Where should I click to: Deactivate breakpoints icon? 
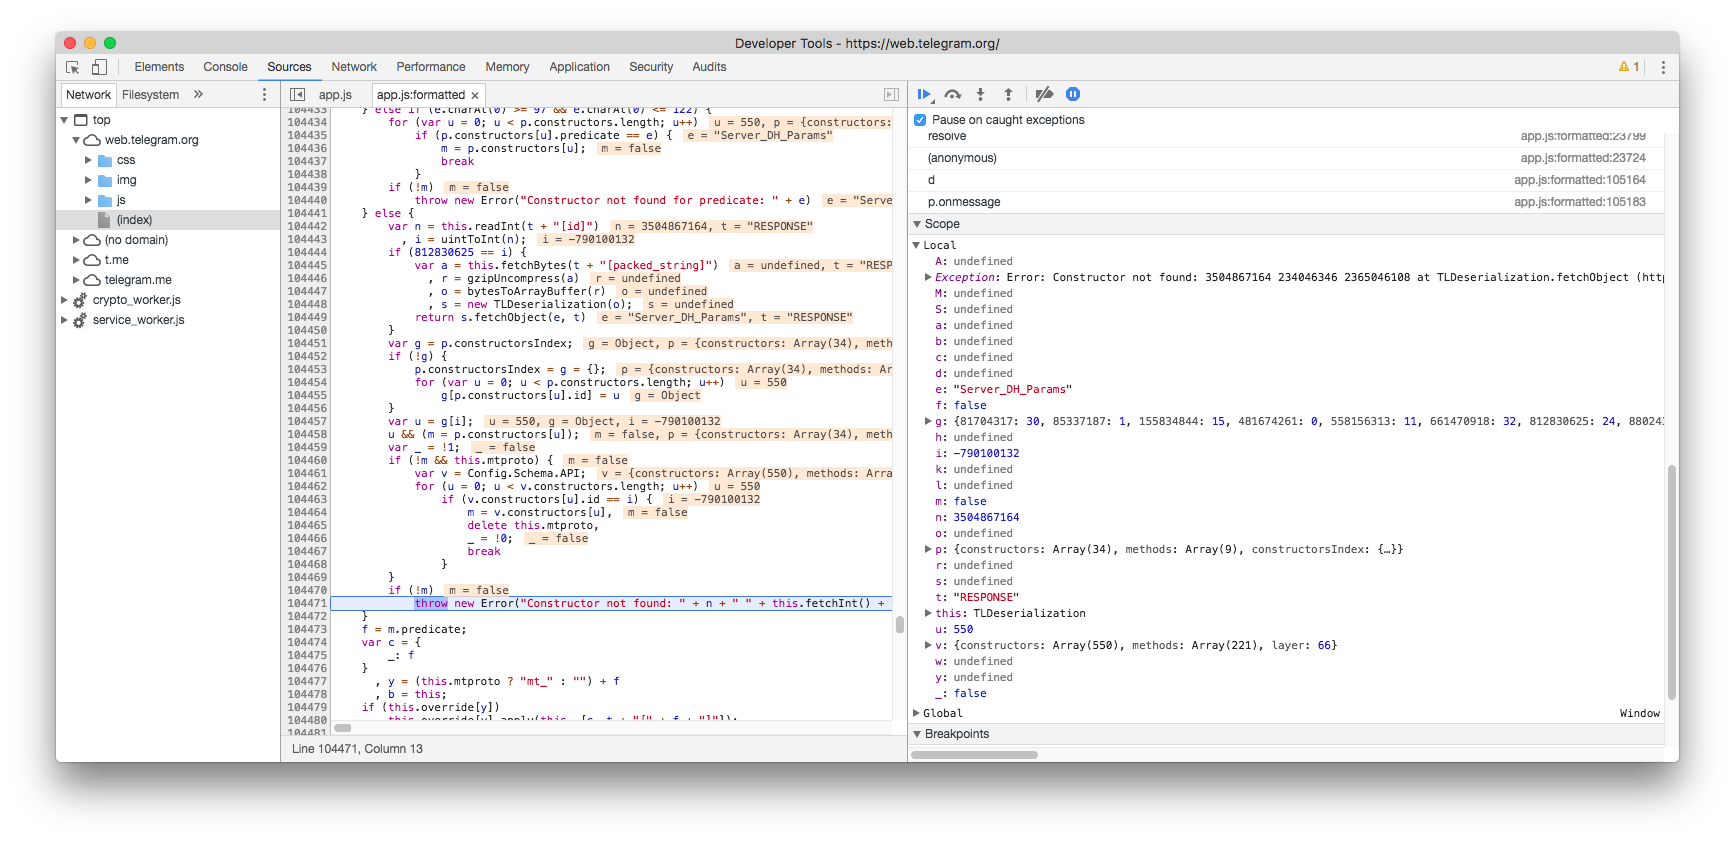(x=1044, y=94)
